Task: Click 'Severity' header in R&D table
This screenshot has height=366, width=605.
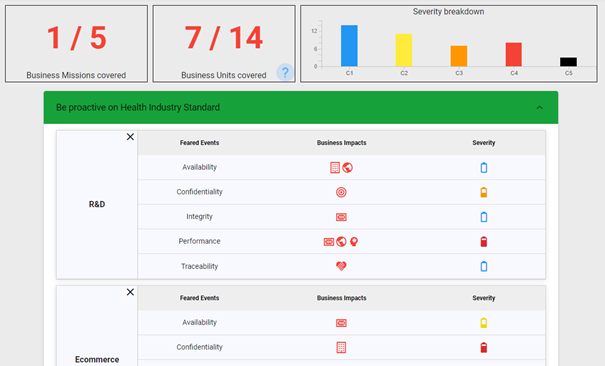Action: point(484,143)
